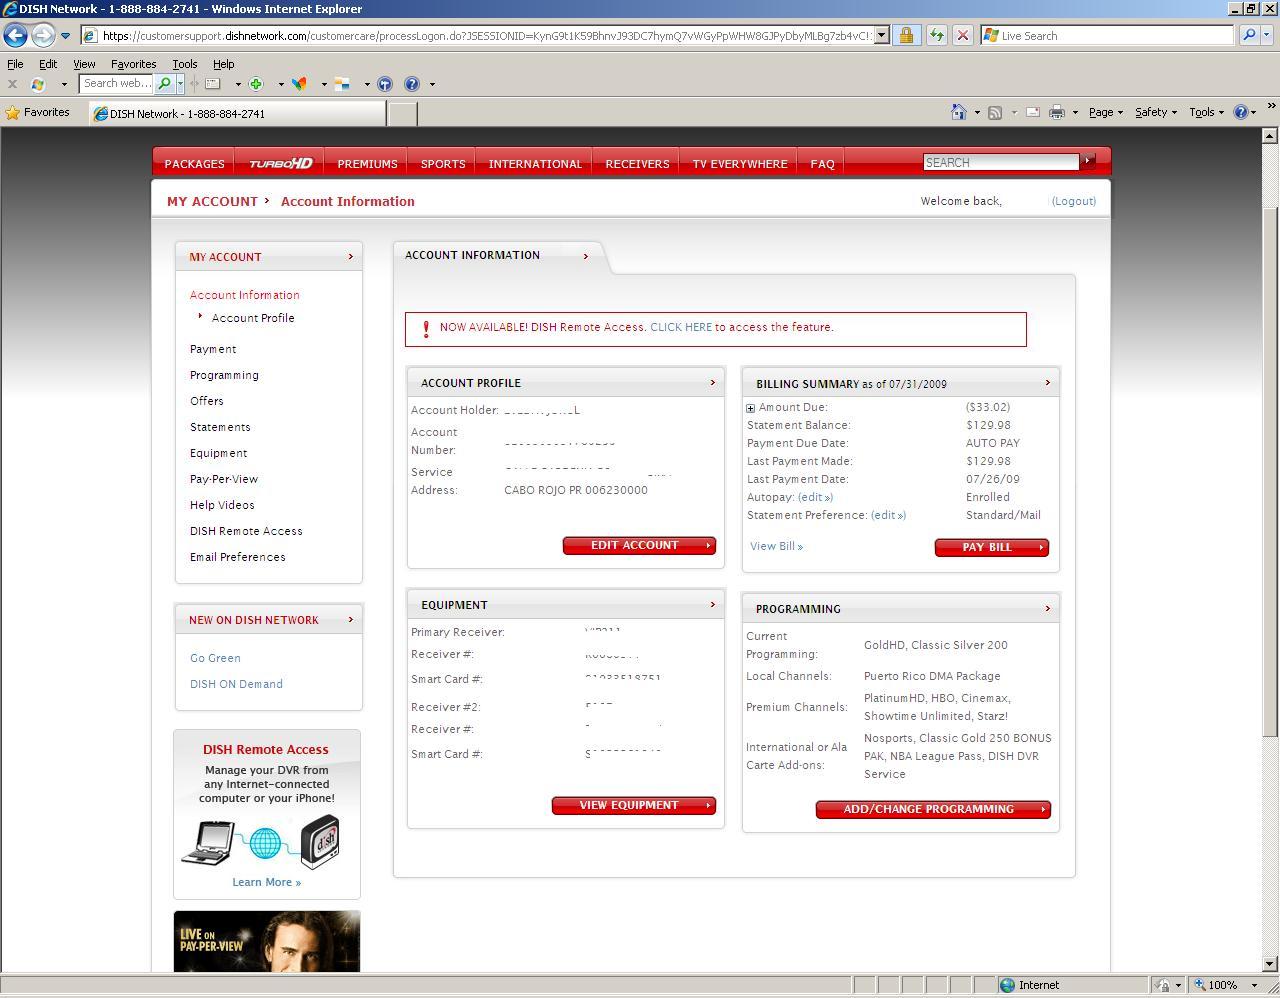Screen dimensions: 1280x998
Task: Open the recent pages dropdown by Forward
Action: click(65, 36)
